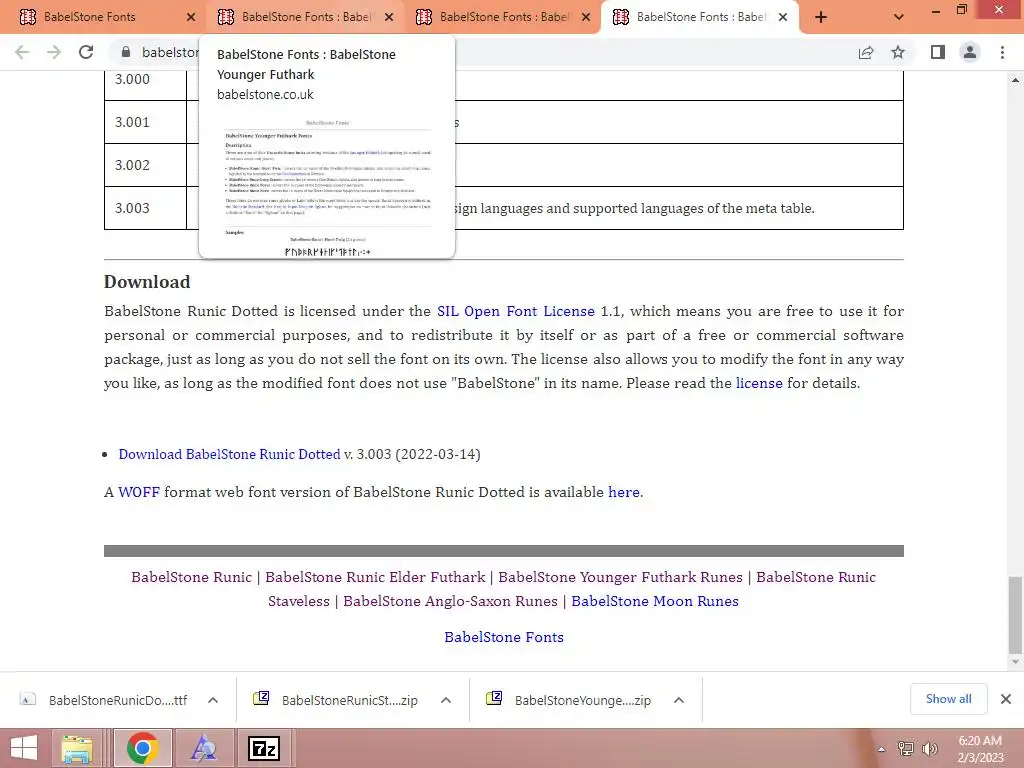
Task: Show hidden system tray icons
Action: click(x=882, y=749)
